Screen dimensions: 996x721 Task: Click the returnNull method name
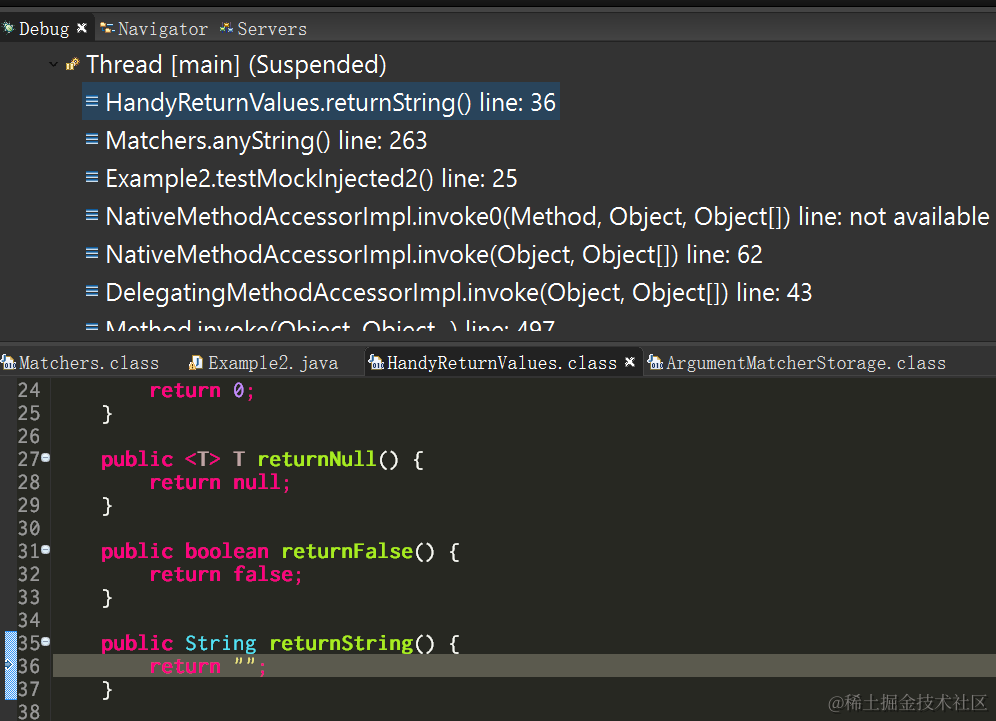click(317, 459)
